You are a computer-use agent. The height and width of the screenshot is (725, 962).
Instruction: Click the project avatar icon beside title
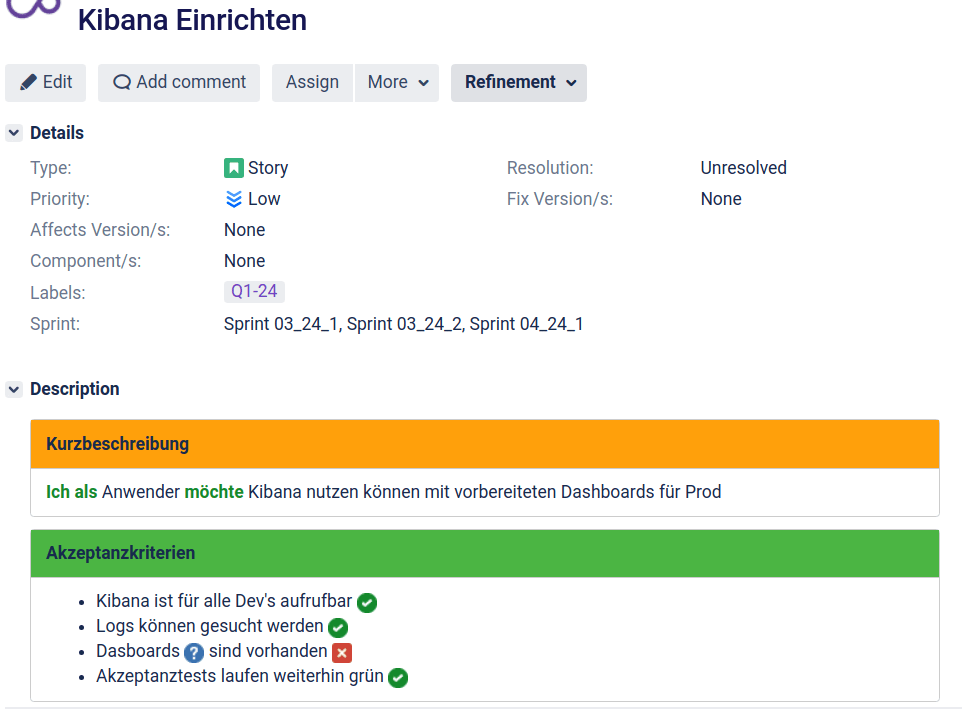[34, 7]
